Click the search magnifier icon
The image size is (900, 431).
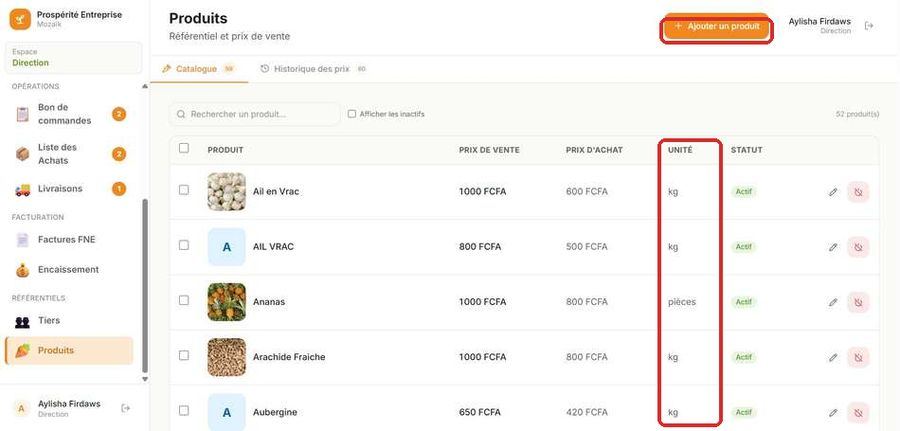click(181, 114)
